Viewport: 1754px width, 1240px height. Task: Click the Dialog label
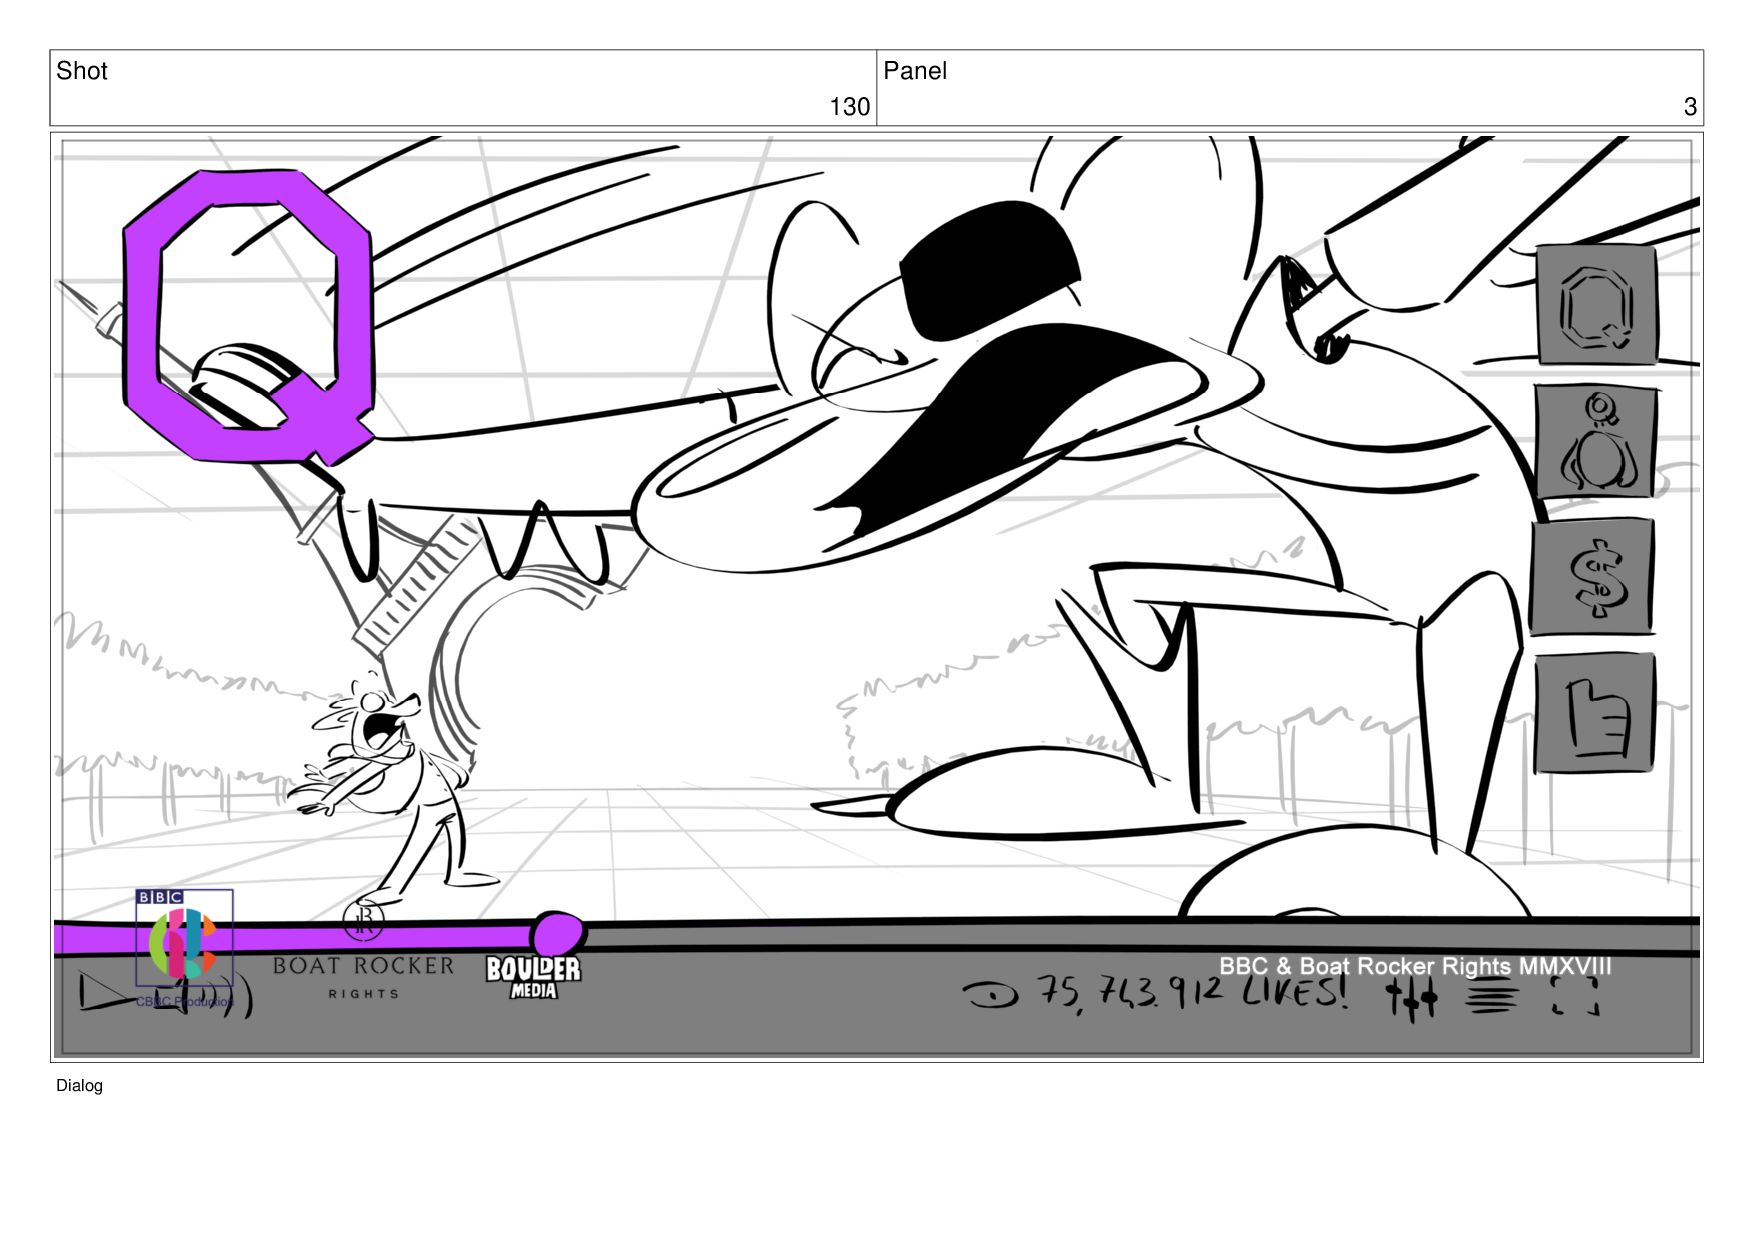(79, 1085)
